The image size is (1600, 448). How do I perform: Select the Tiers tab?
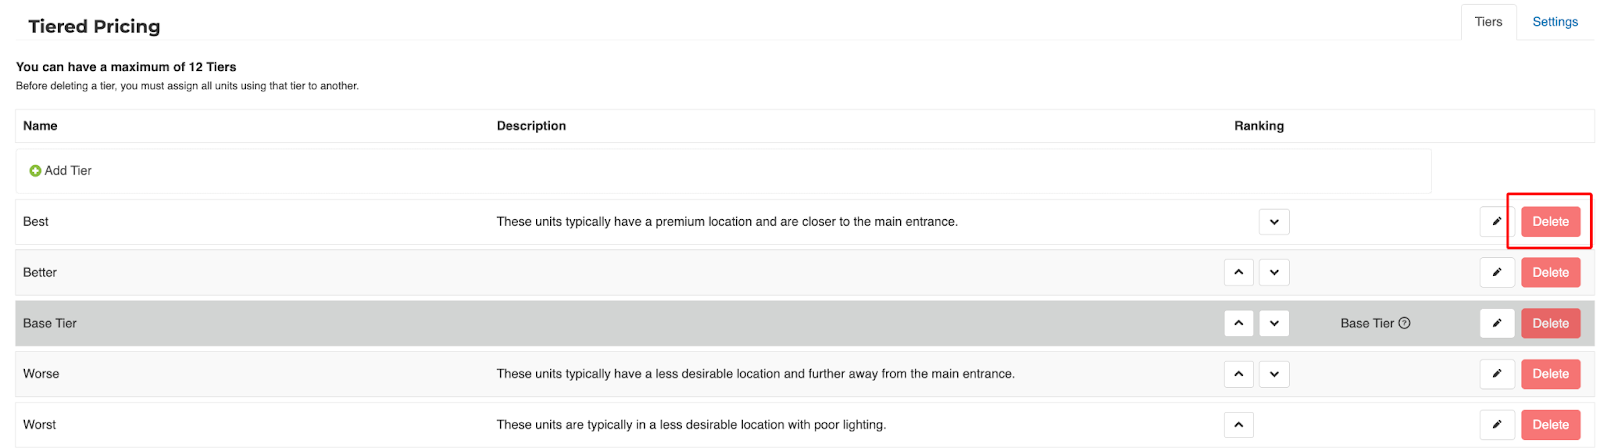pos(1488,22)
